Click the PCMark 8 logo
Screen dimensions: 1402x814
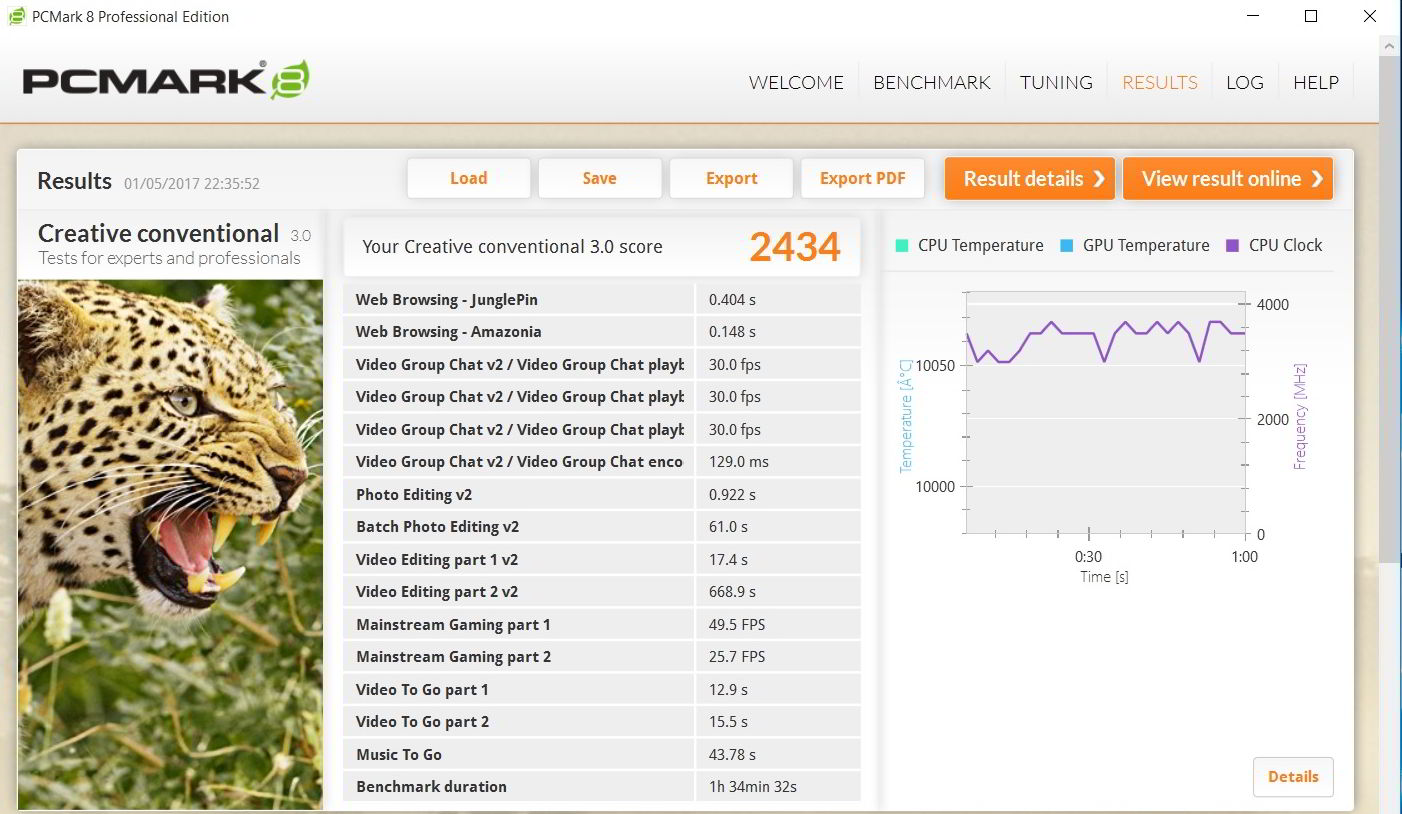(x=166, y=80)
